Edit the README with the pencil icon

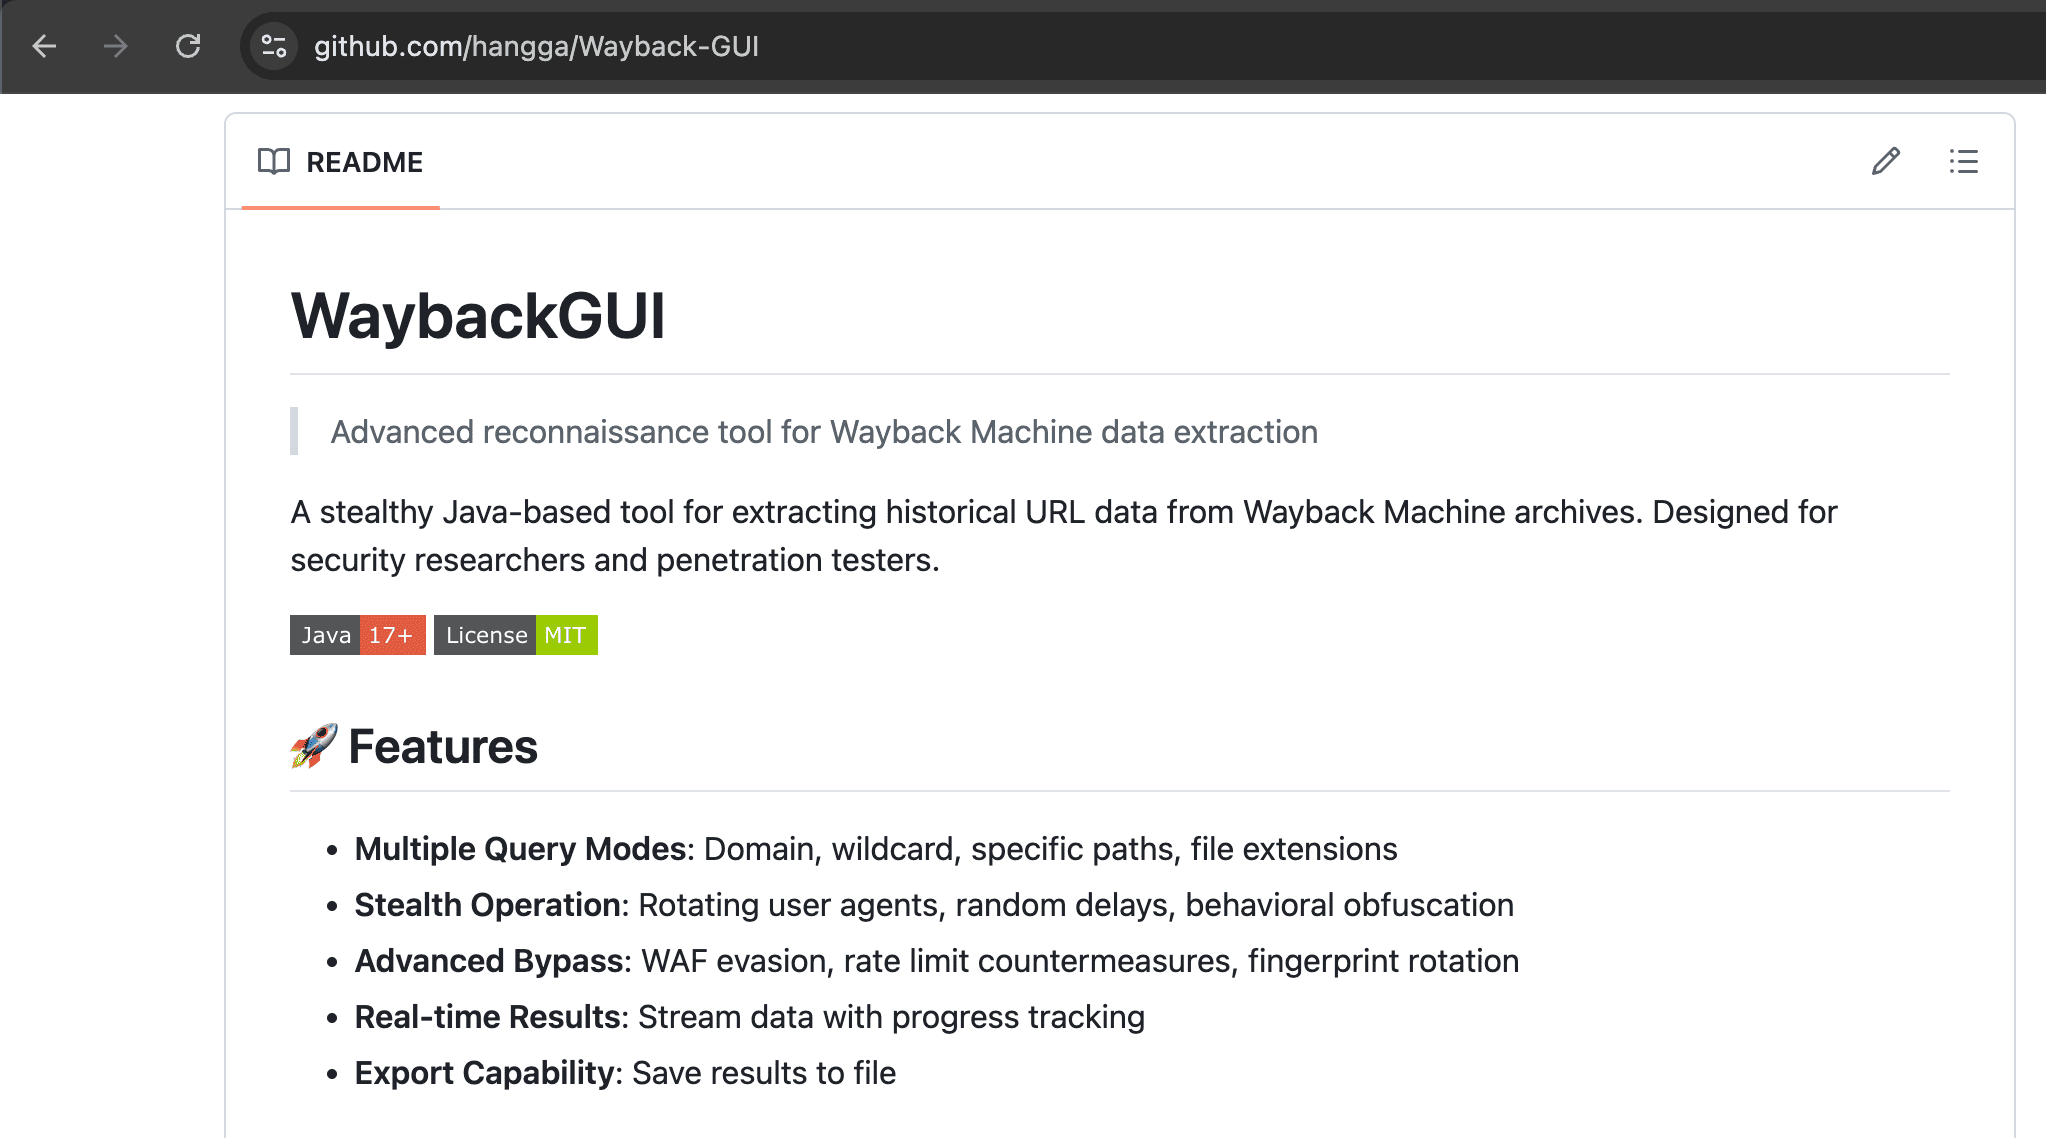(x=1885, y=161)
